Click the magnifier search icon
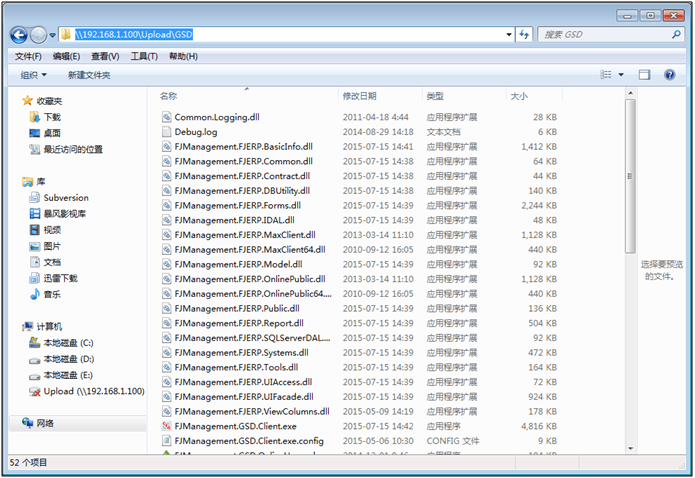Image resolution: width=695 pixels, height=478 pixels. [x=676, y=34]
